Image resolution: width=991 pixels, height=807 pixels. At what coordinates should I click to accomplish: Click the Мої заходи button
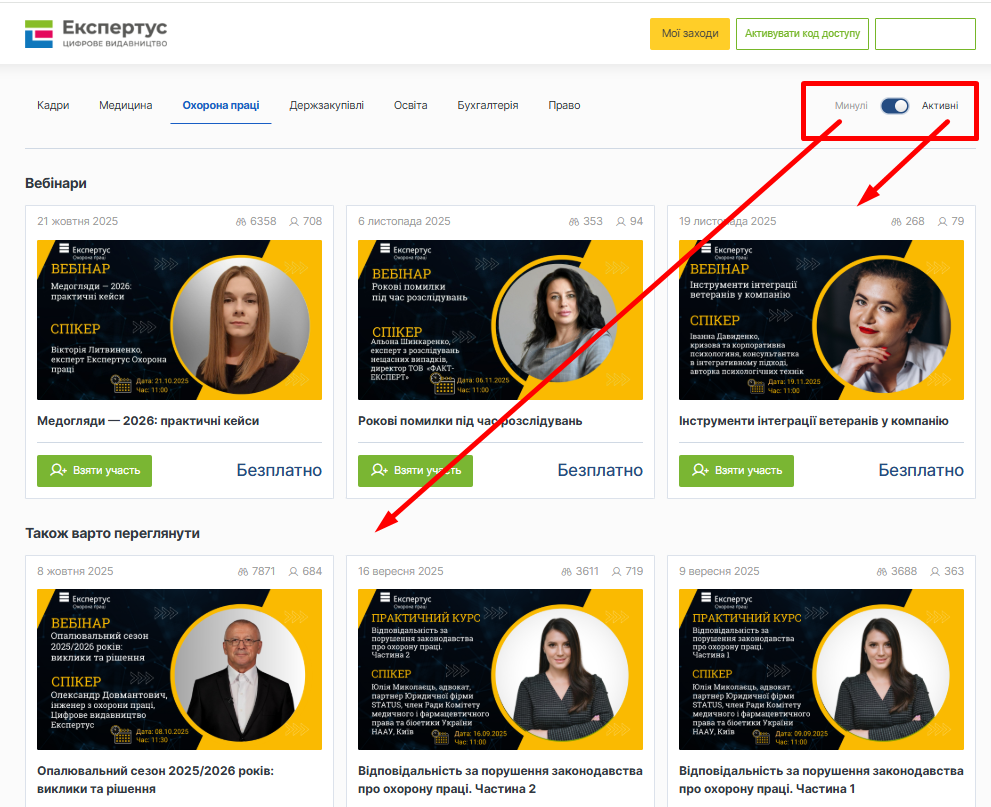pyautogui.click(x=689, y=34)
